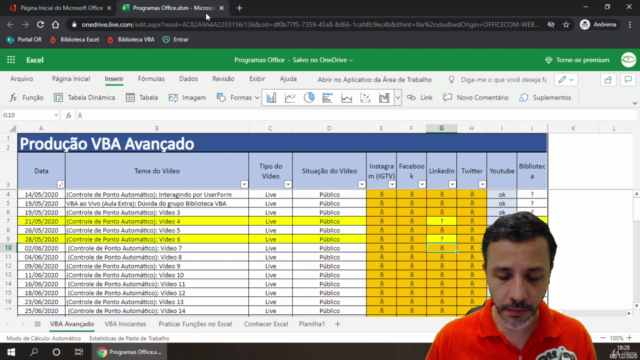Open the user account avatar
The width and height of the screenshot is (640, 360).
(x=629, y=60)
